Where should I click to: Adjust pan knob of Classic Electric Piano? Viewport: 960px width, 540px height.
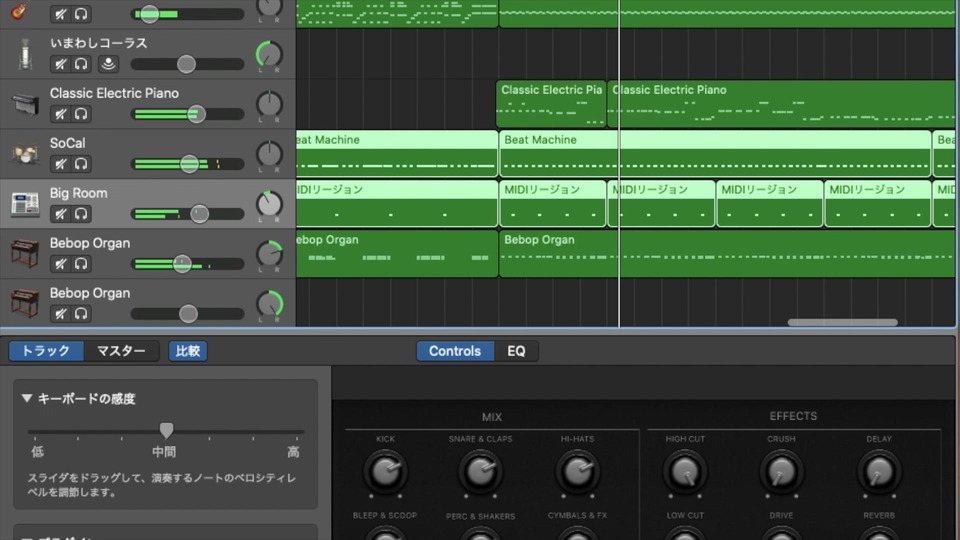pyautogui.click(x=269, y=105)
